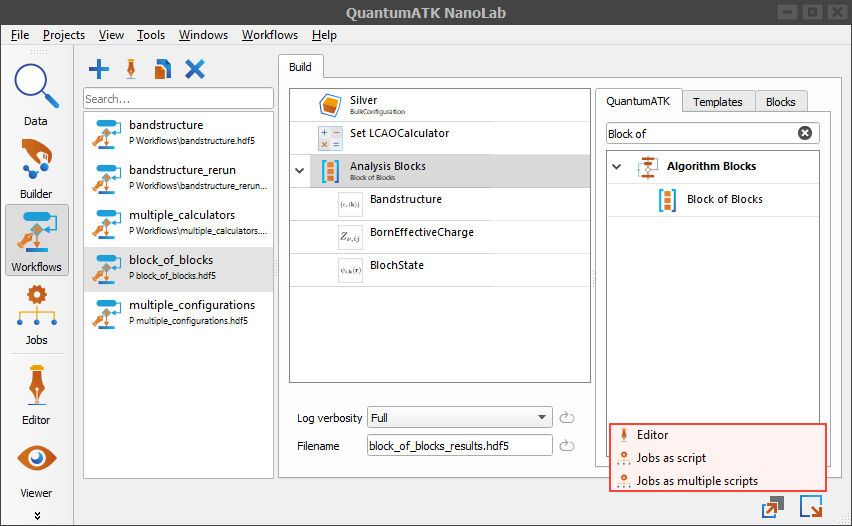This screenshot has width=852, height=526.
Task: Reset Log verbosity to default
Action: coord(567,417)
